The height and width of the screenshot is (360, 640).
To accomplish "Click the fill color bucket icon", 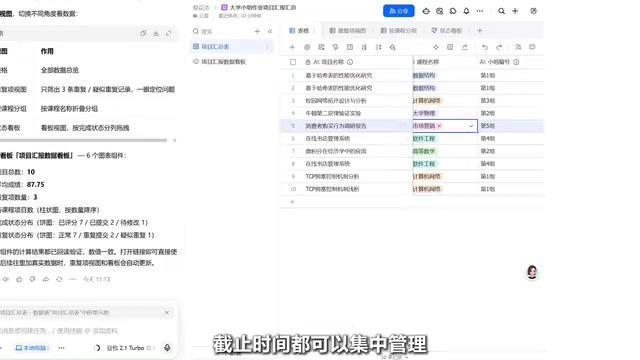I will [x=393, y=47].
